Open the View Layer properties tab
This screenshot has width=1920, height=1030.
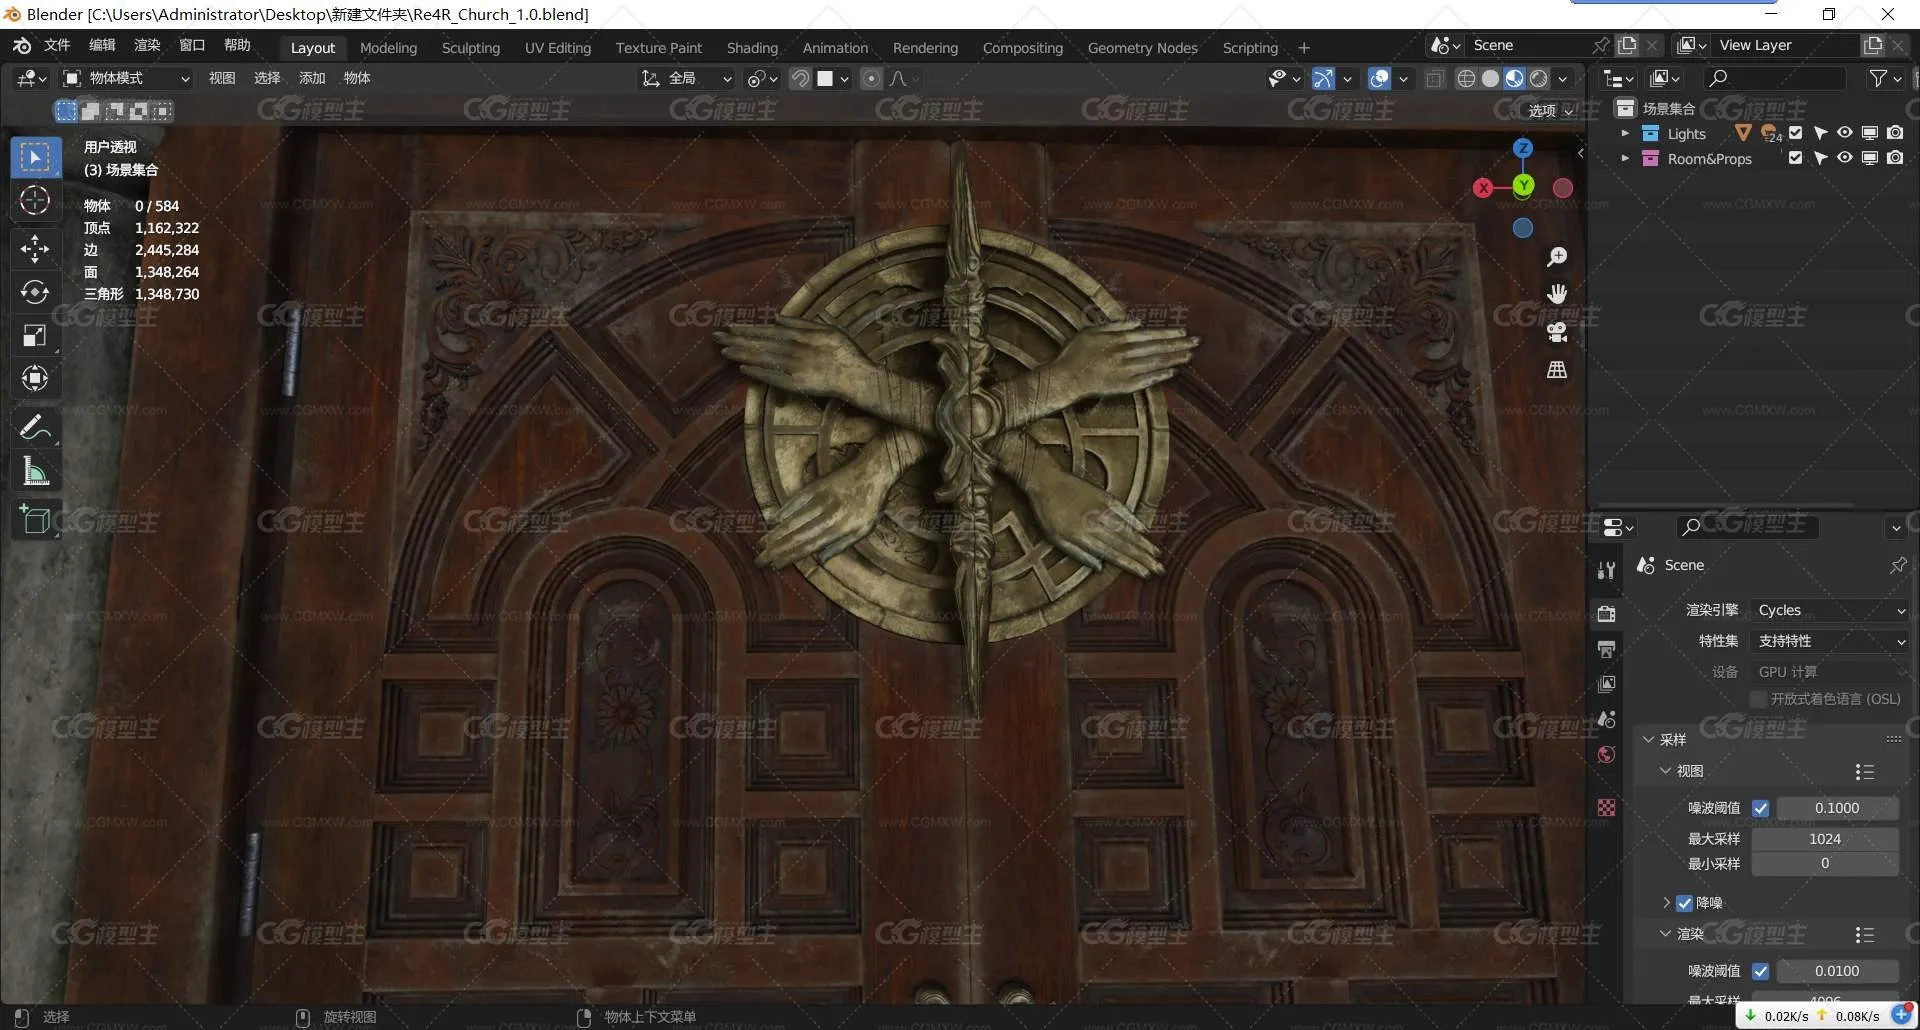point(1606,684)
